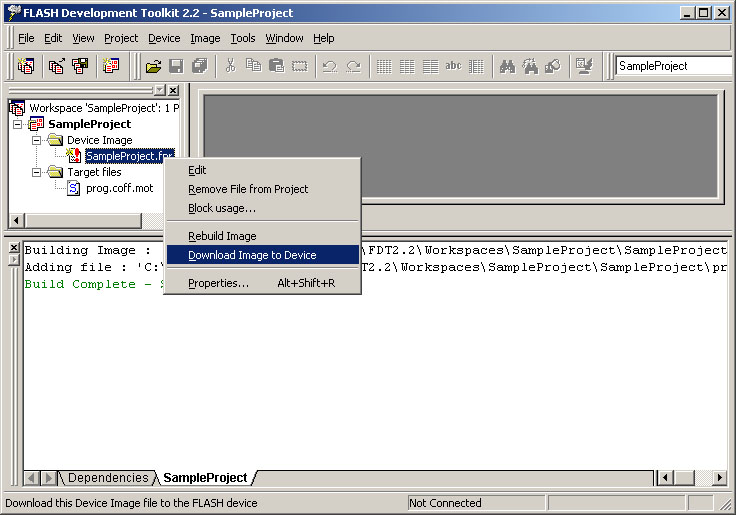Click the Paste clipboard toolbar icon
Screen dimensions: 736x515
coord(276,66)
